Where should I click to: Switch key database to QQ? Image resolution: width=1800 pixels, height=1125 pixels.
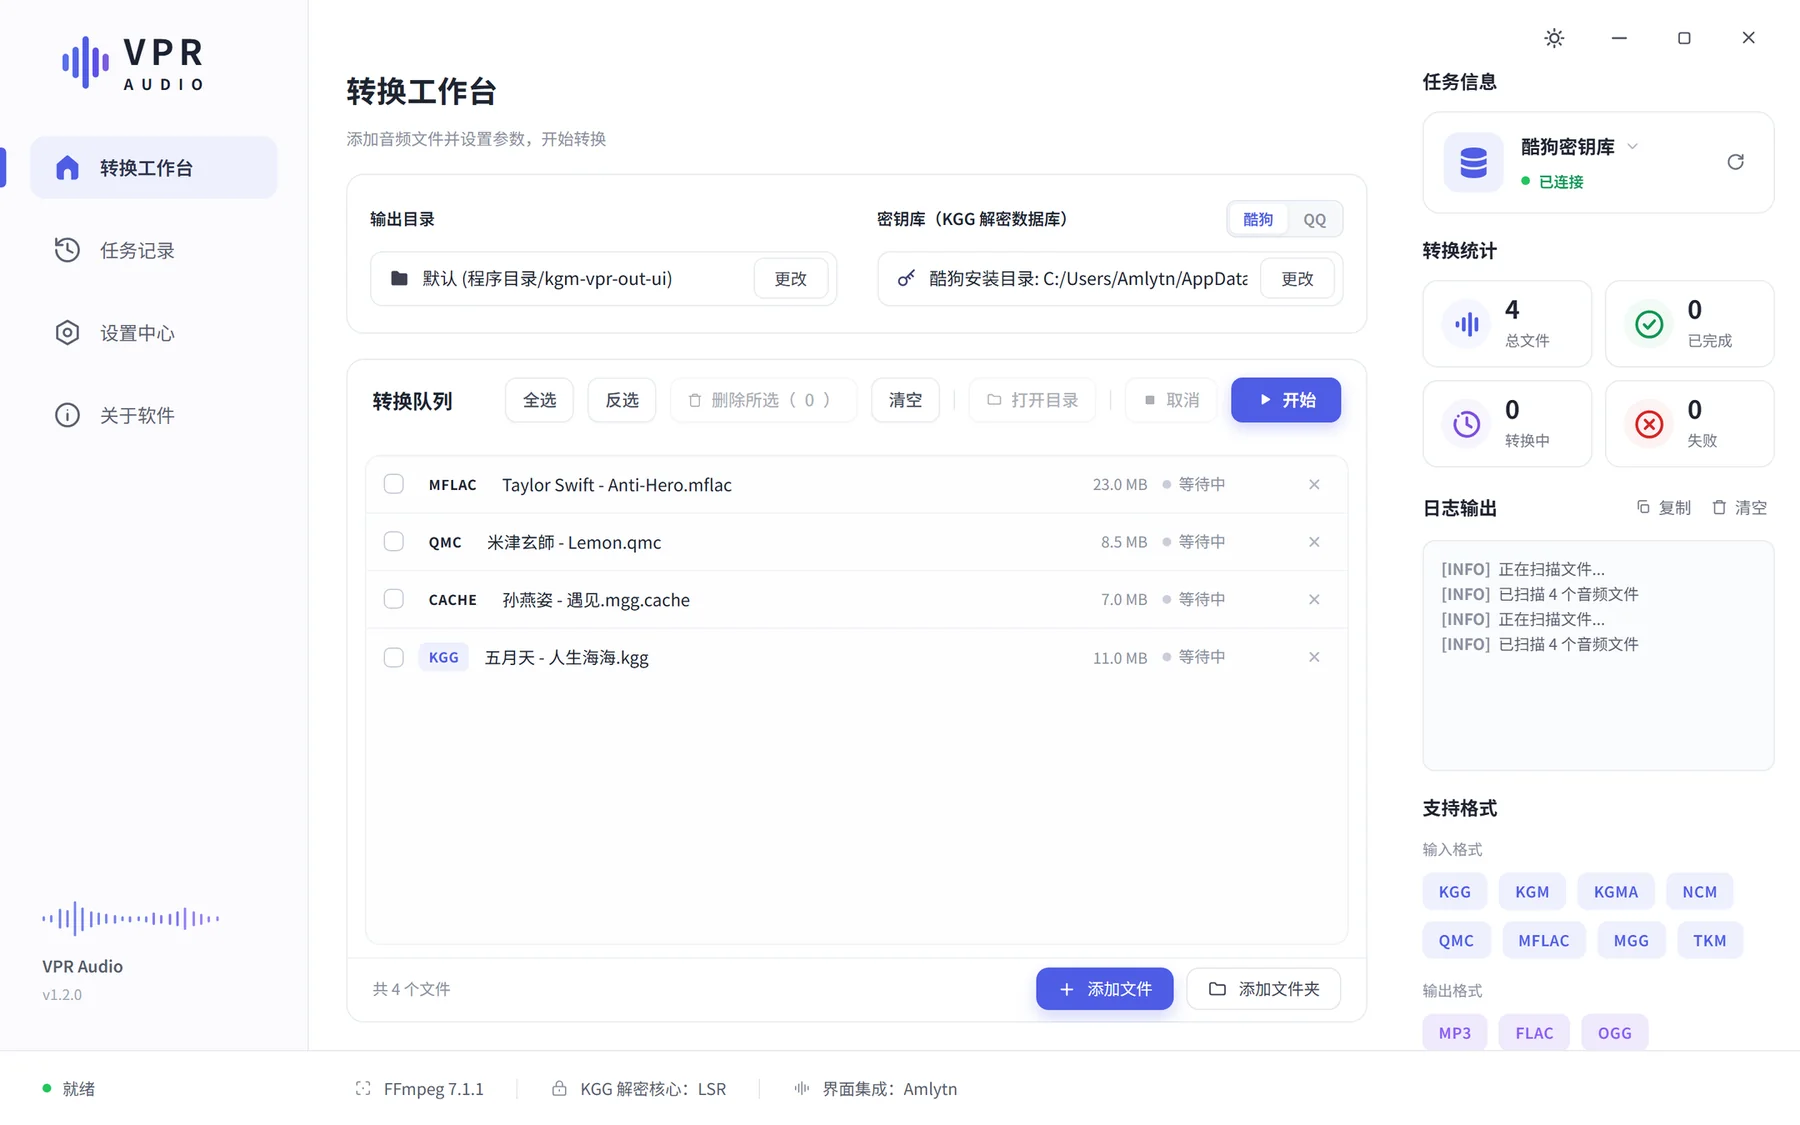pyautogui.click(x=1314, y=219)
